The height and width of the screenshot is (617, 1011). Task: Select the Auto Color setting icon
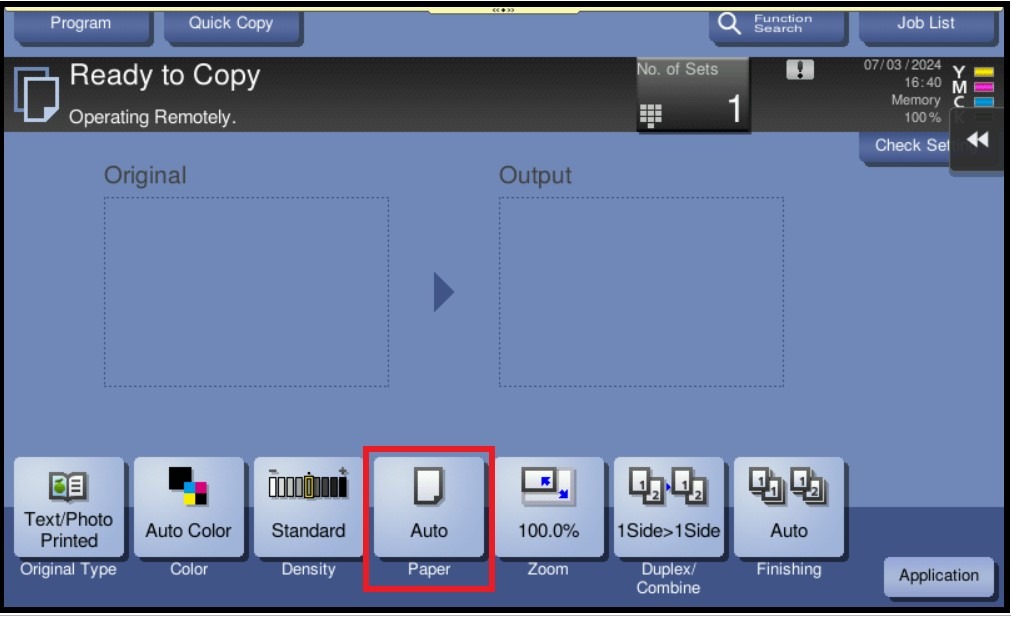[x=188, y=485]
